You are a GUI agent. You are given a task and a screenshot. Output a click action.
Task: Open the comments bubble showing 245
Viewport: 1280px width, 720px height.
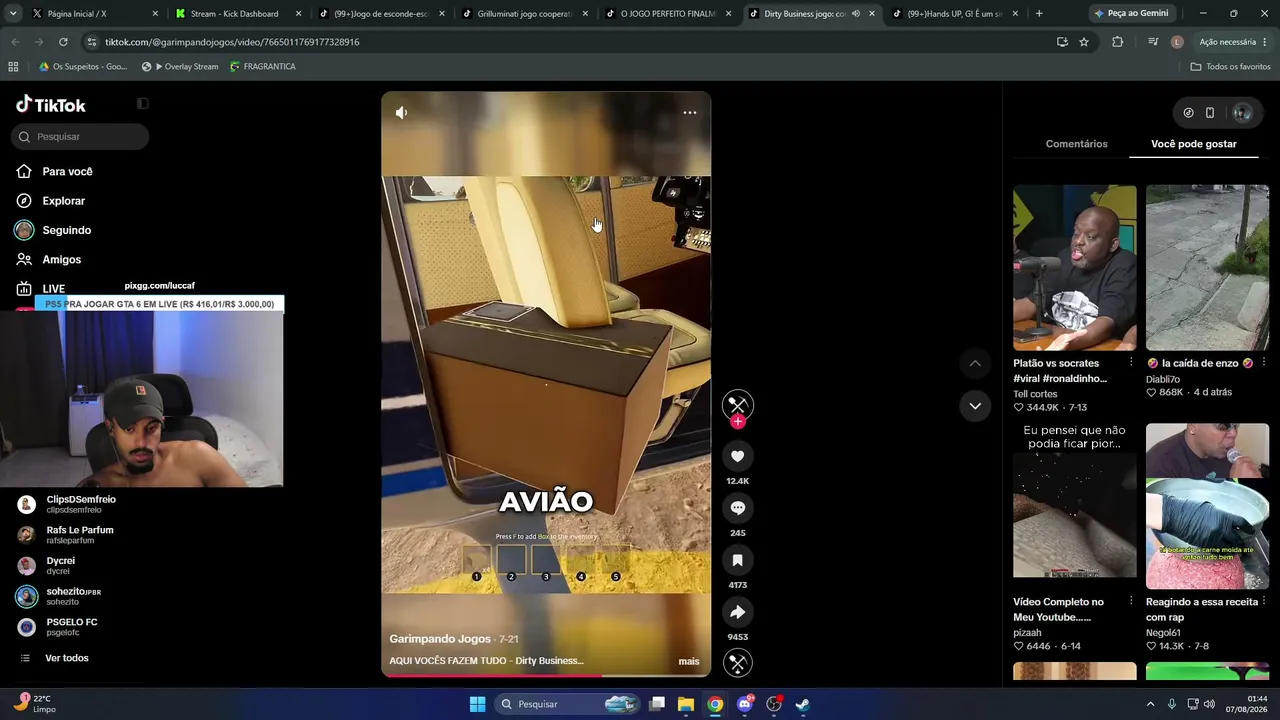(738, 508)
